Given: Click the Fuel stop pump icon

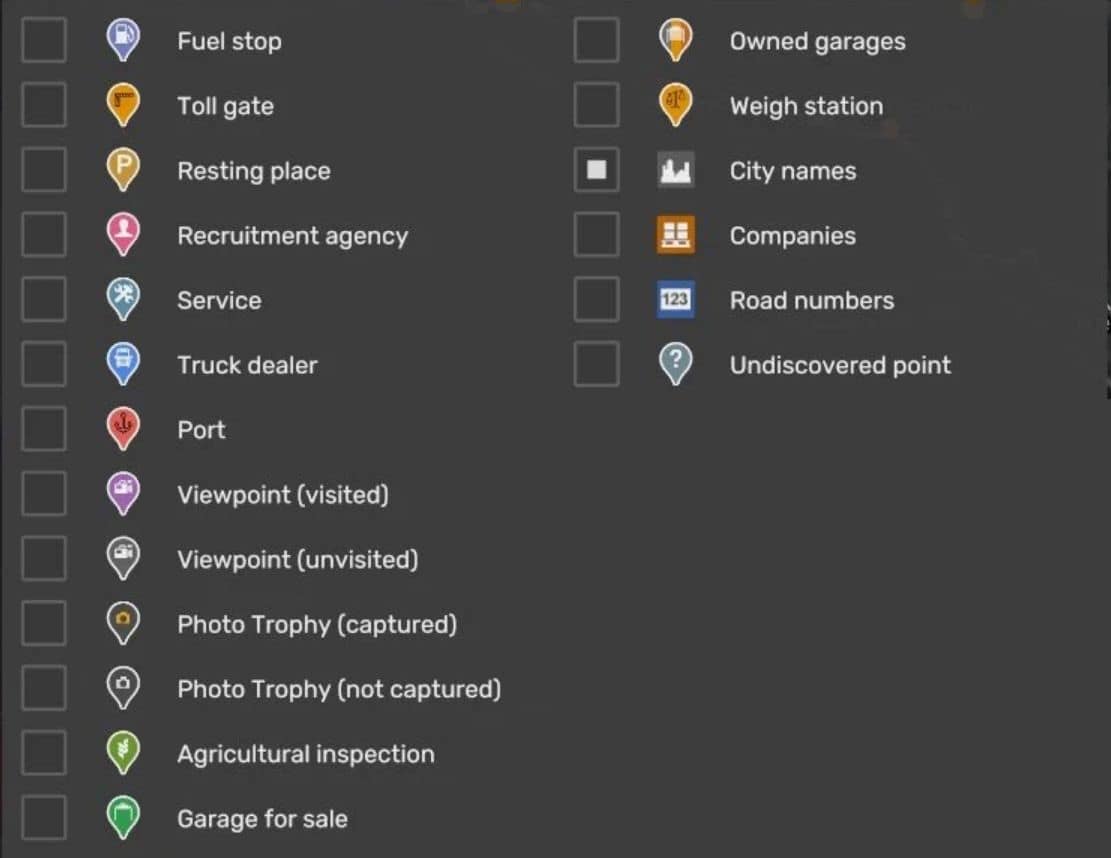Looking at the screenshot, I should click(x=123, y=40).
